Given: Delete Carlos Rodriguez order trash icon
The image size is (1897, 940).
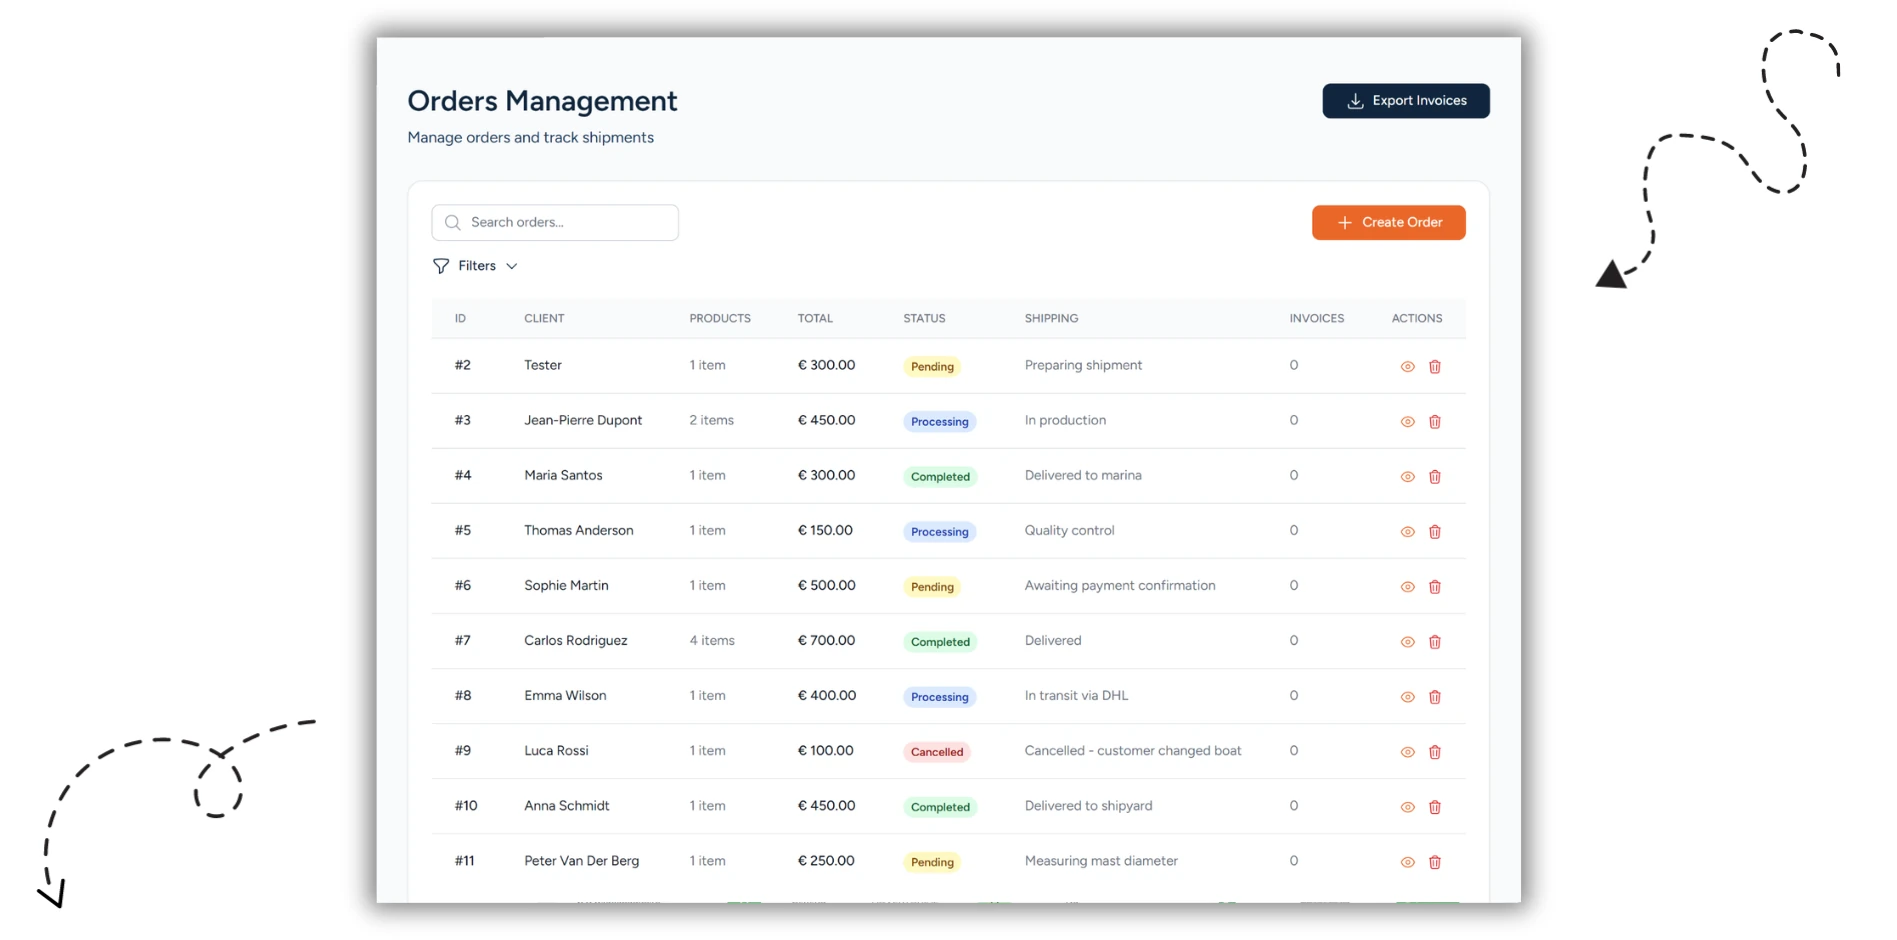Looking at the screenshot, I should (x=1434, y=642).
